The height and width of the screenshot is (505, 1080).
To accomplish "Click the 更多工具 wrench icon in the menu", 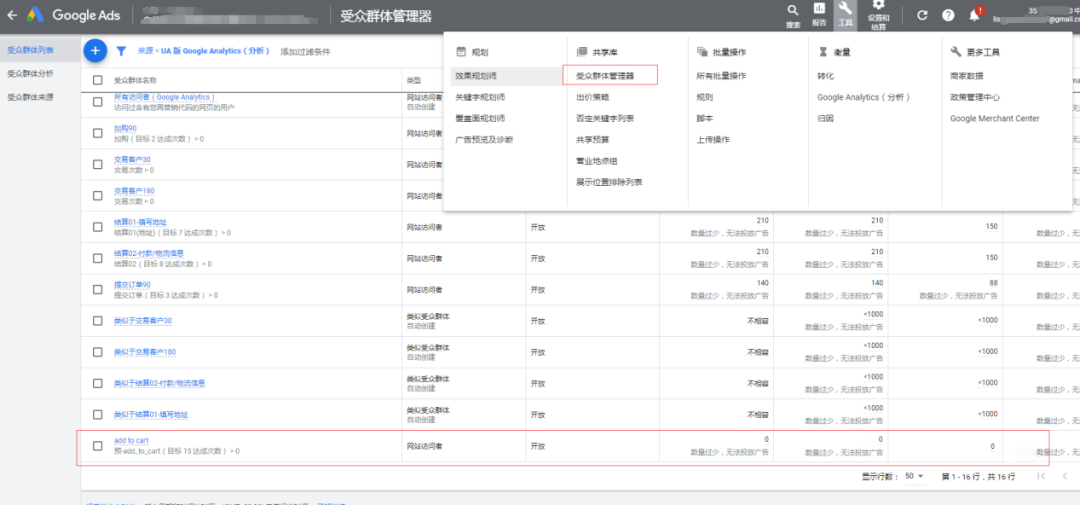I will tap(955, 52).
